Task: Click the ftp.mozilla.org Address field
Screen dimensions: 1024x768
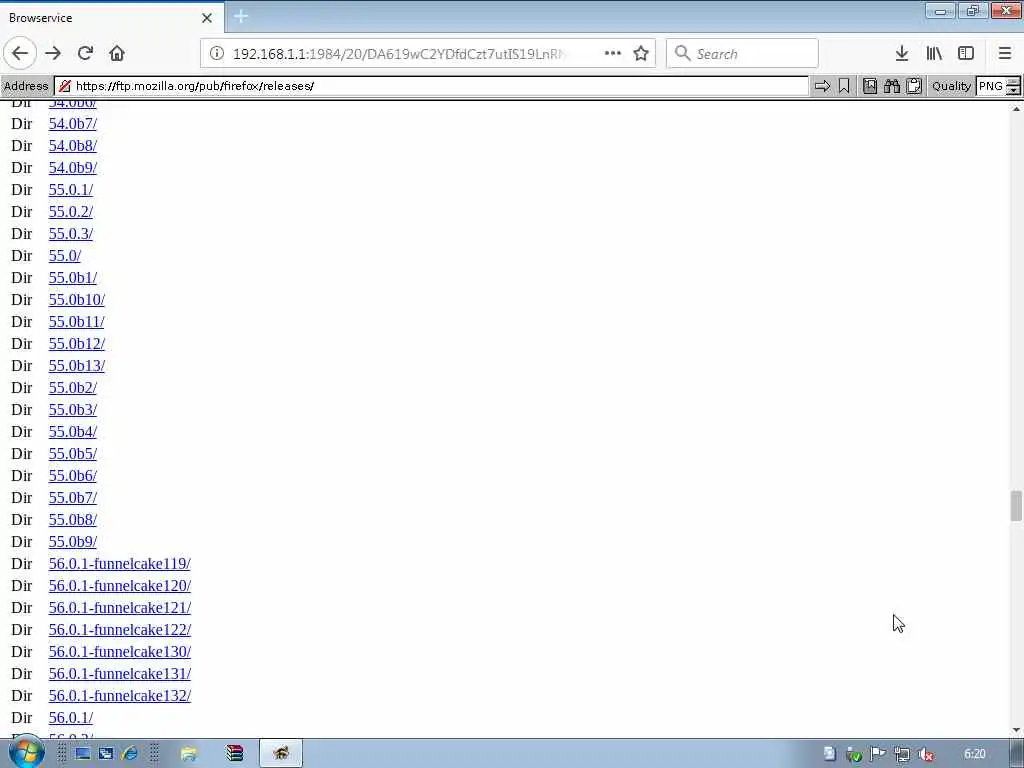Action: tap(432, 86)
